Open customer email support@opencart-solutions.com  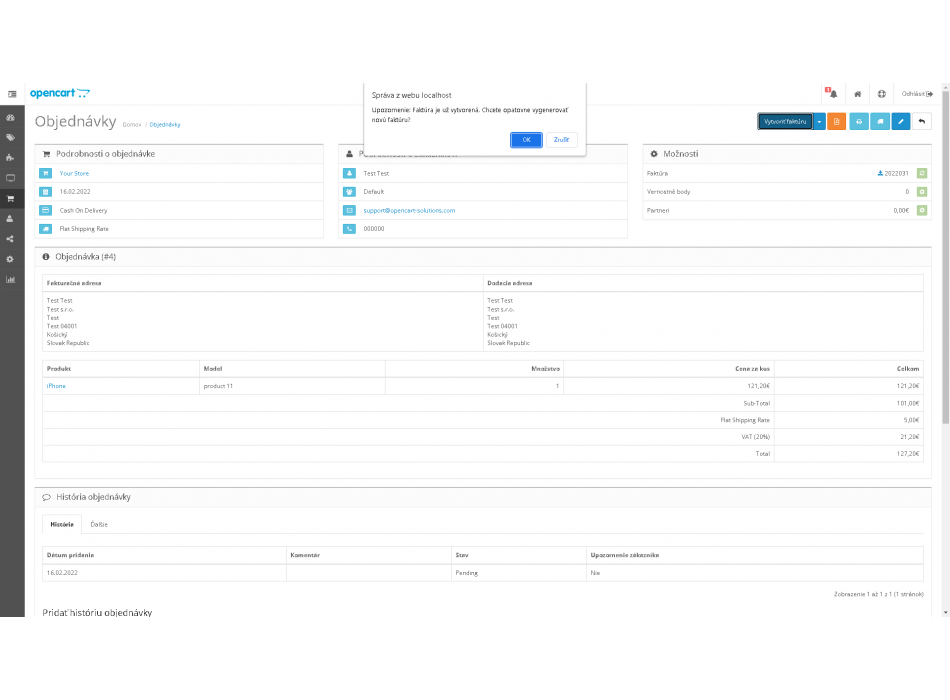point(409,210)
